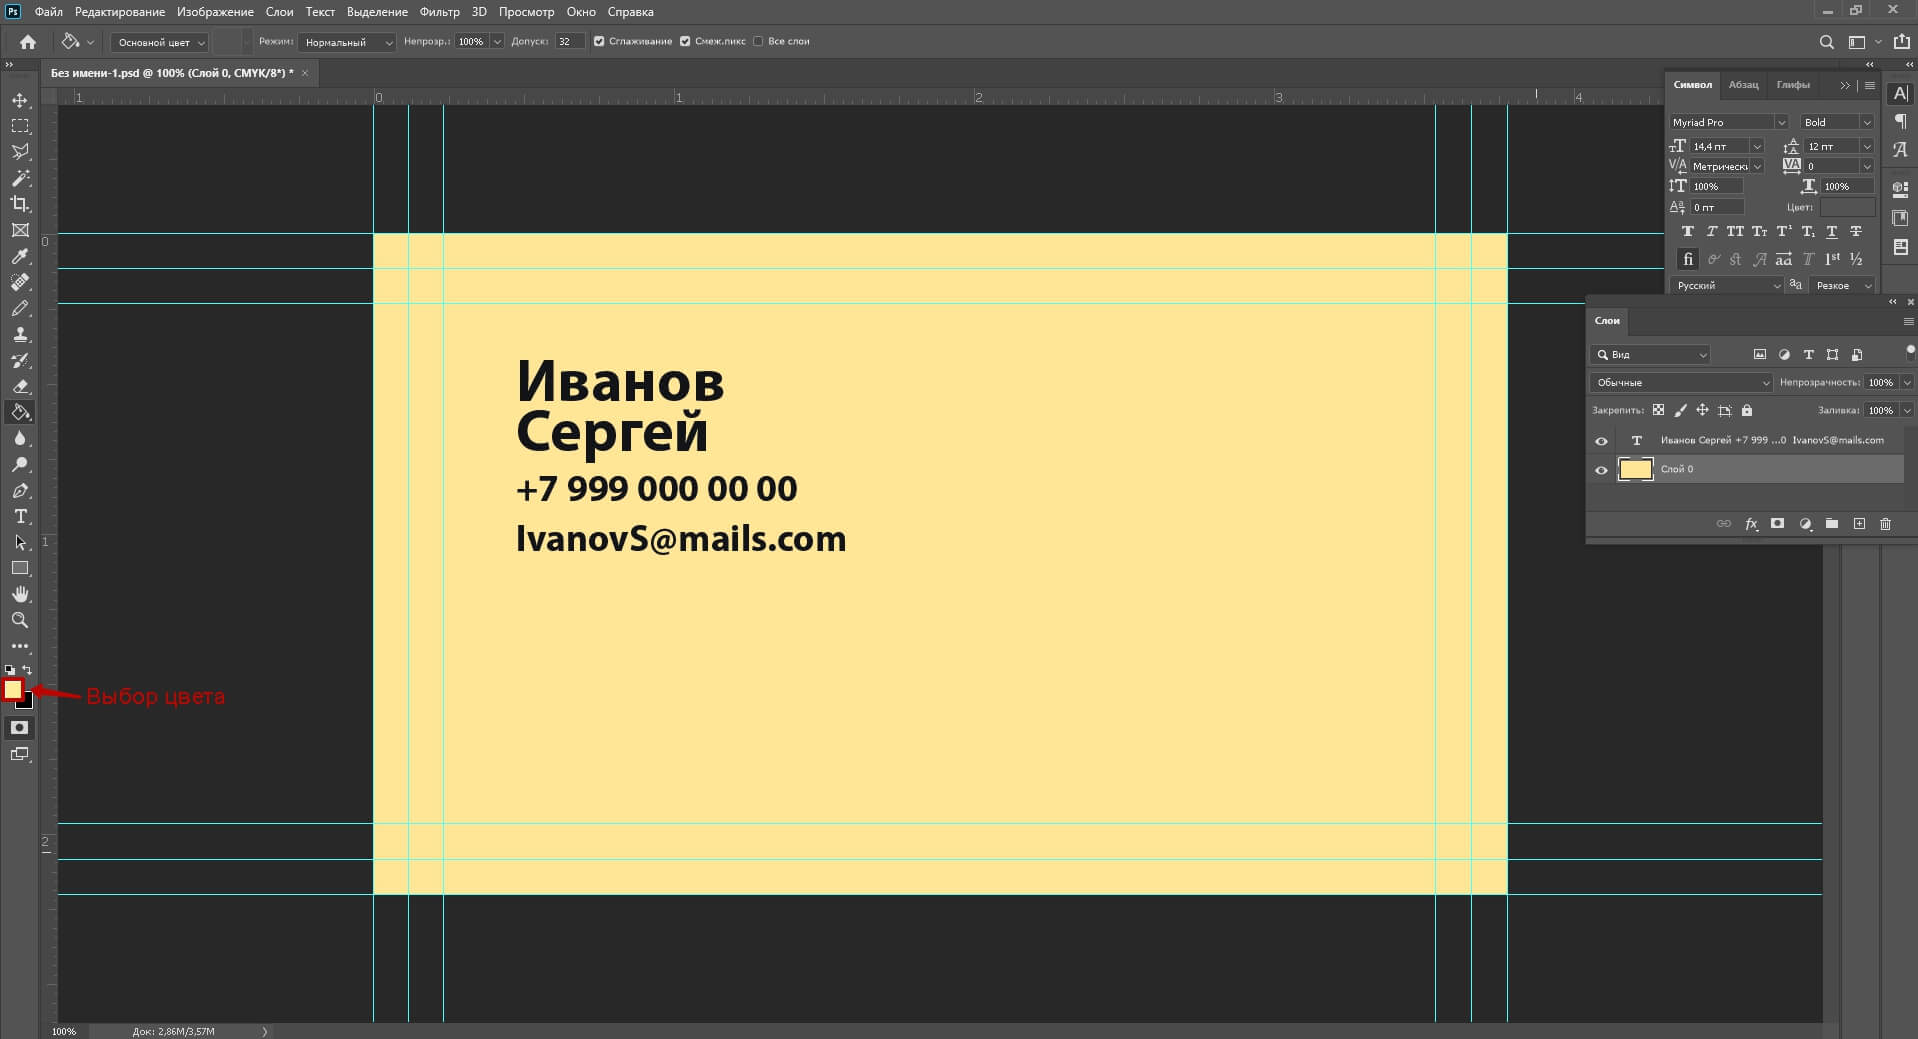Select the Eraser tool
Image resolution: width=1918 pixels, height=1039 pixels.
(20, 386)
